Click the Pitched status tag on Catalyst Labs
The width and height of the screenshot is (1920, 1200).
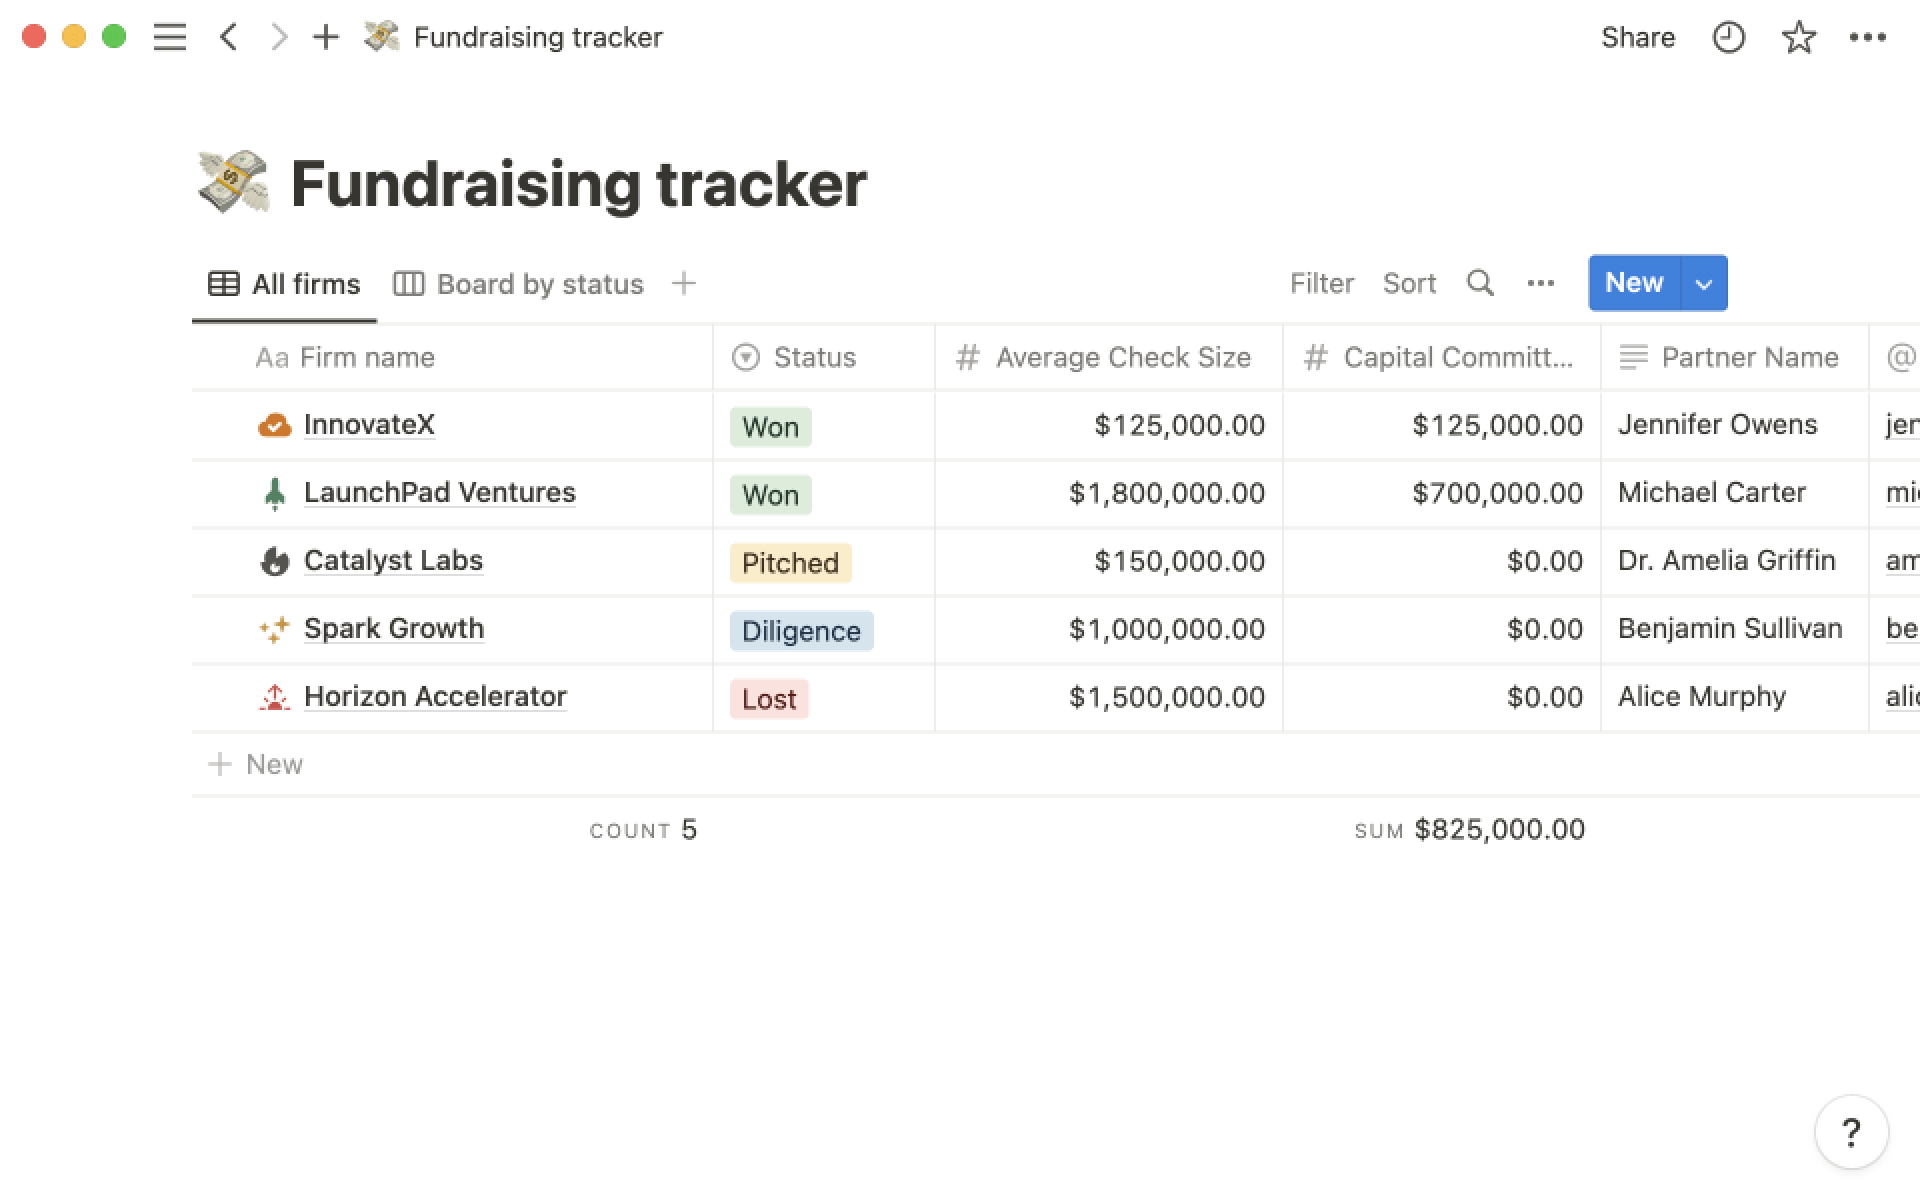click(789, 563)
